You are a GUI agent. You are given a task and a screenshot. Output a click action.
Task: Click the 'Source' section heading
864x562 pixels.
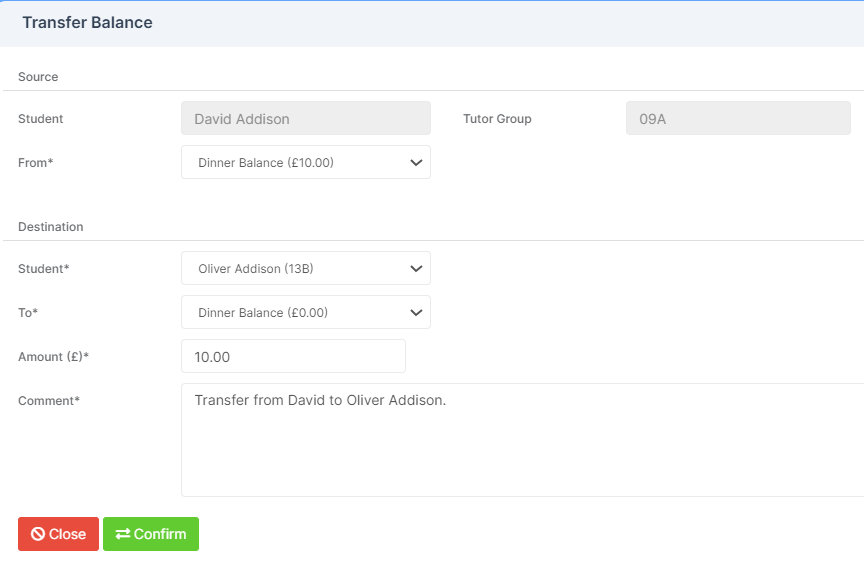tap(38, 77)
